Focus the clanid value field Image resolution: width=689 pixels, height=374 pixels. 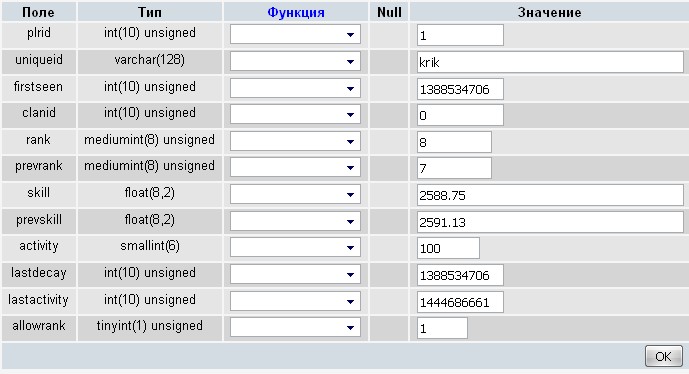(x=460, y=115)
